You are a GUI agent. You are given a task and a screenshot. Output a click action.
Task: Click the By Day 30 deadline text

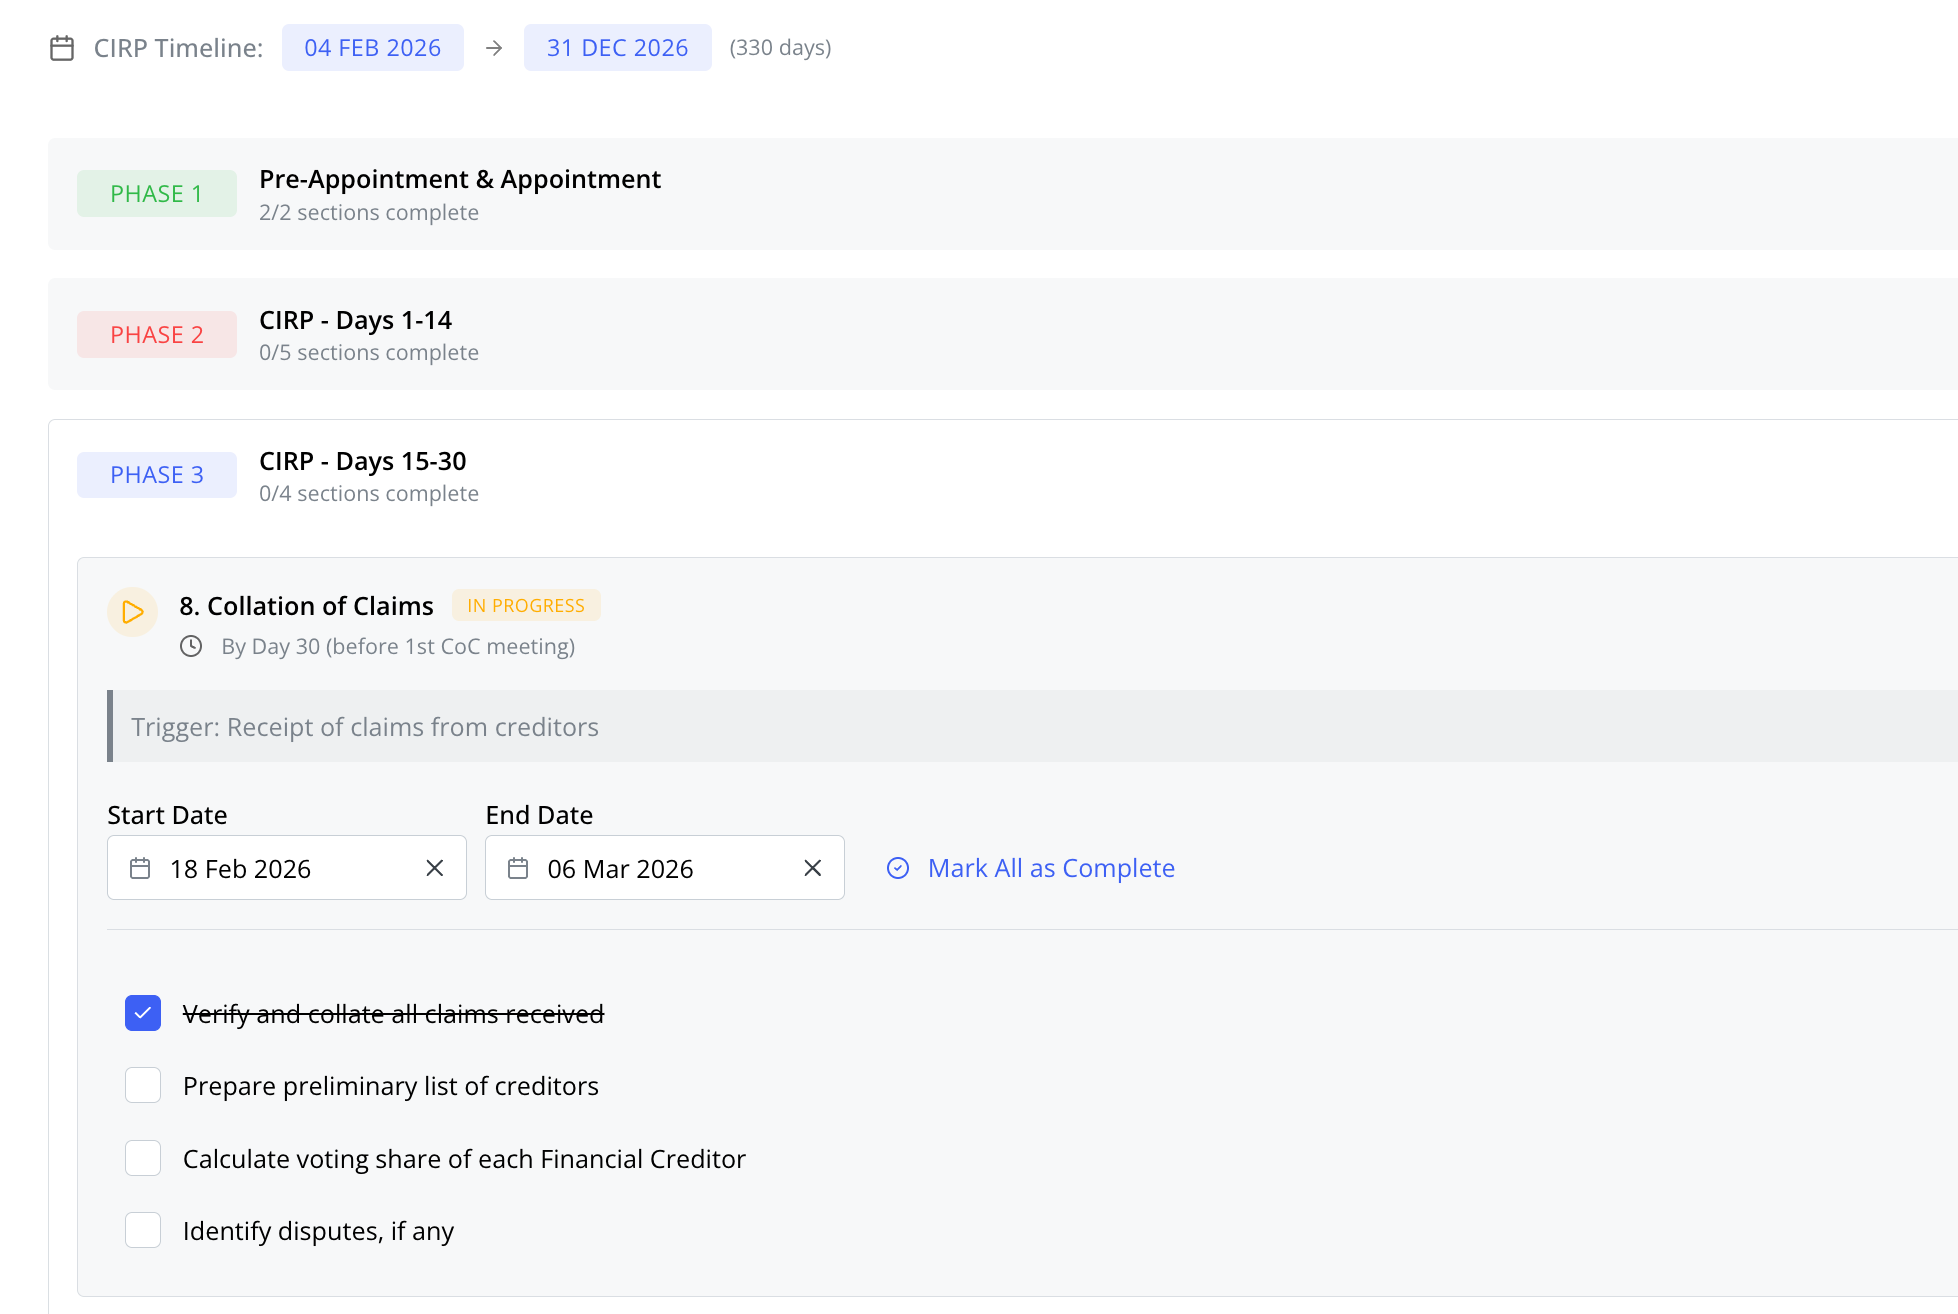tap(398, 646)
